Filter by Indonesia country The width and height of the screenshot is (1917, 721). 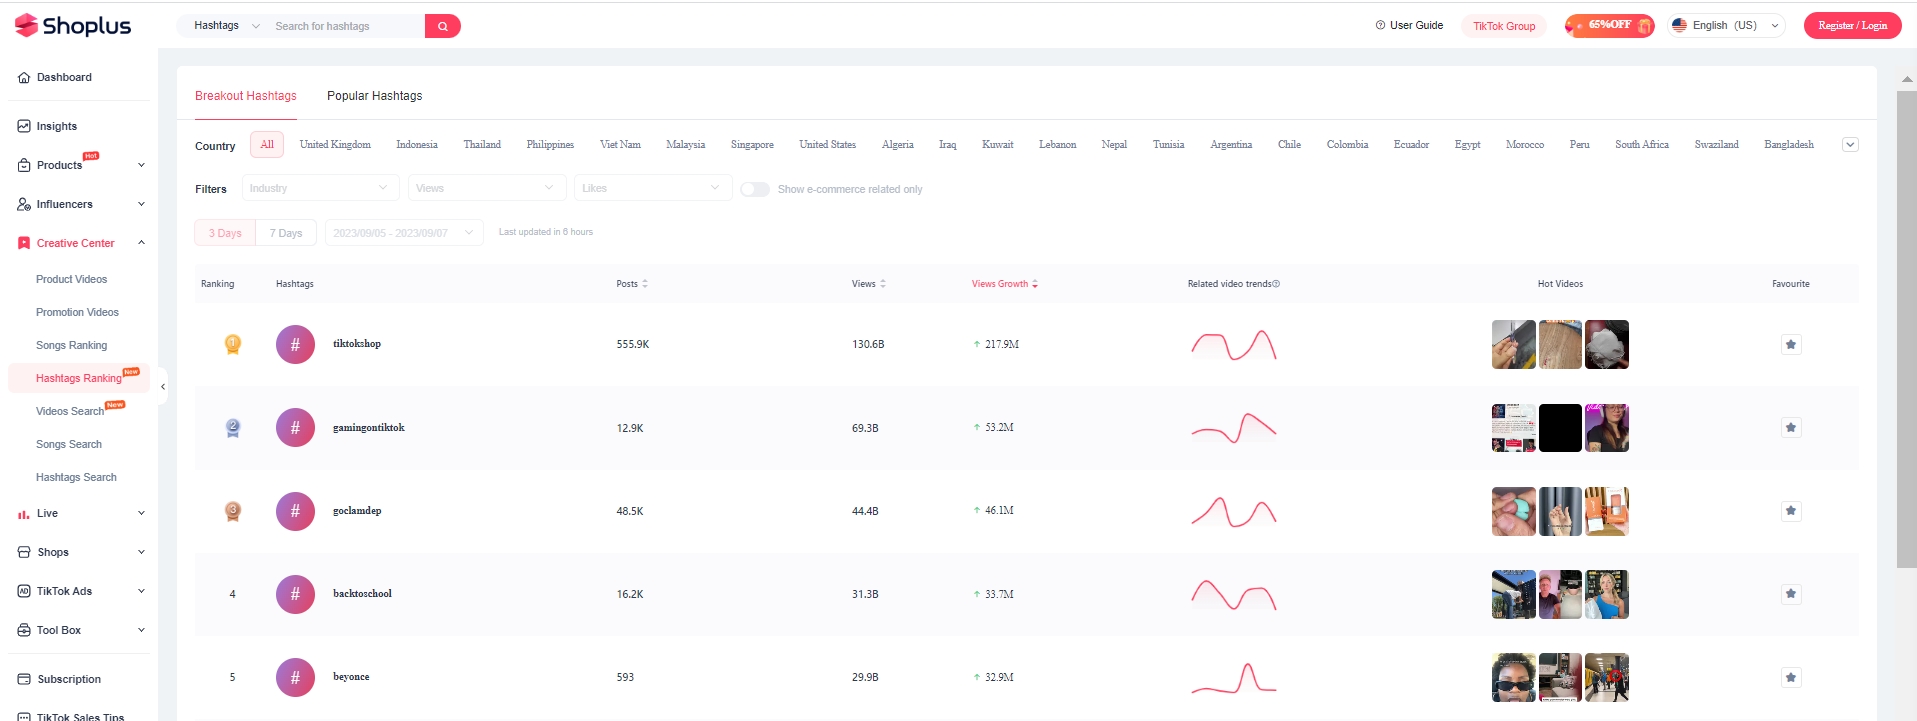click(x=417, y=145)
